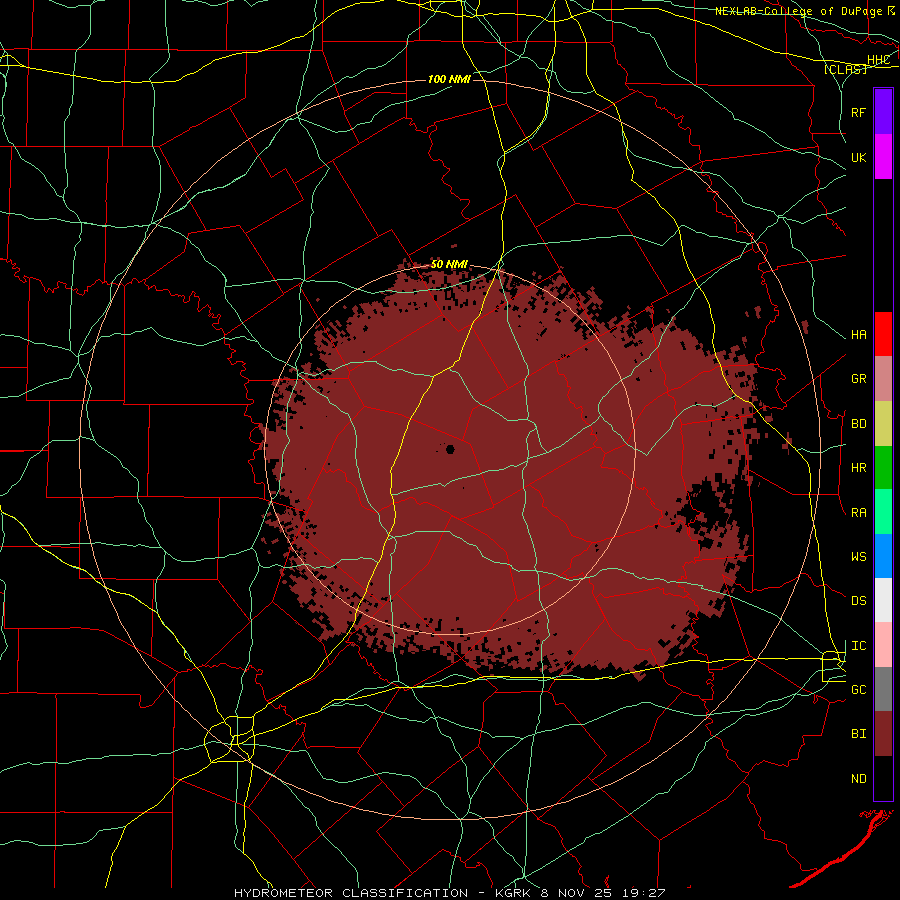Click the GR pink legend swatch
900x900 pixels.
pyautogui.click(x=883, y=378)
